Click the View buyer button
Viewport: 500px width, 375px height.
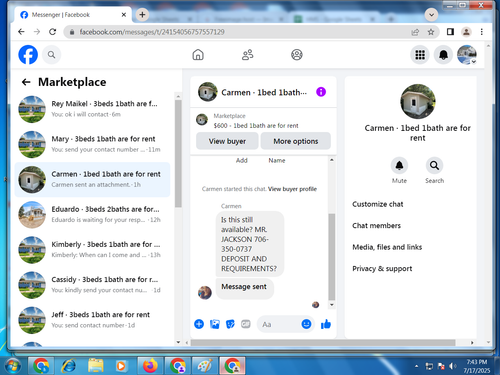click(x=227, y=141)
